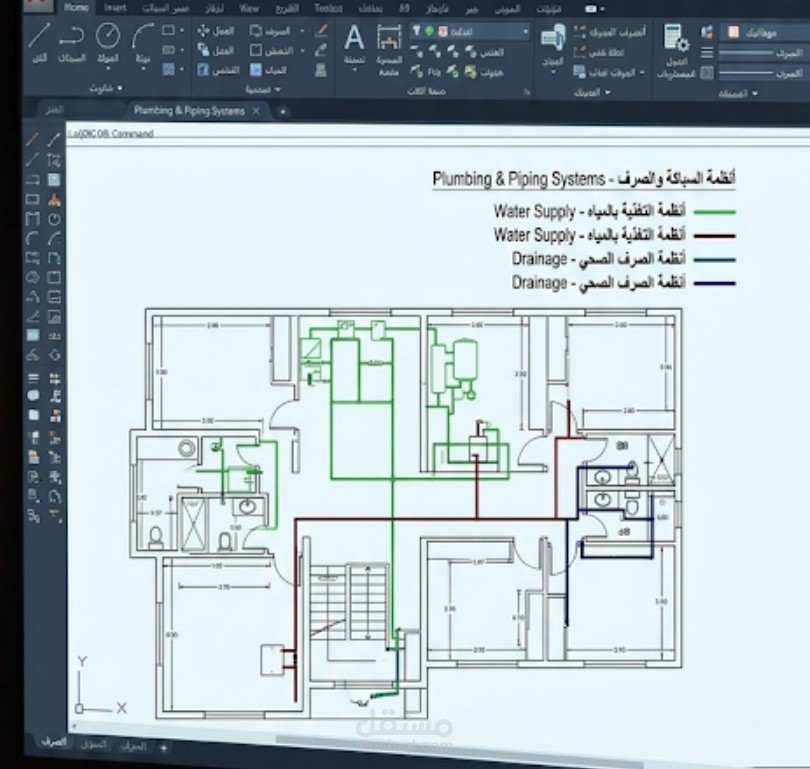The width and height of the screenshot is (810, 769).
Task: Open the Home ribbon tab
Action: [x=75, y=7]
